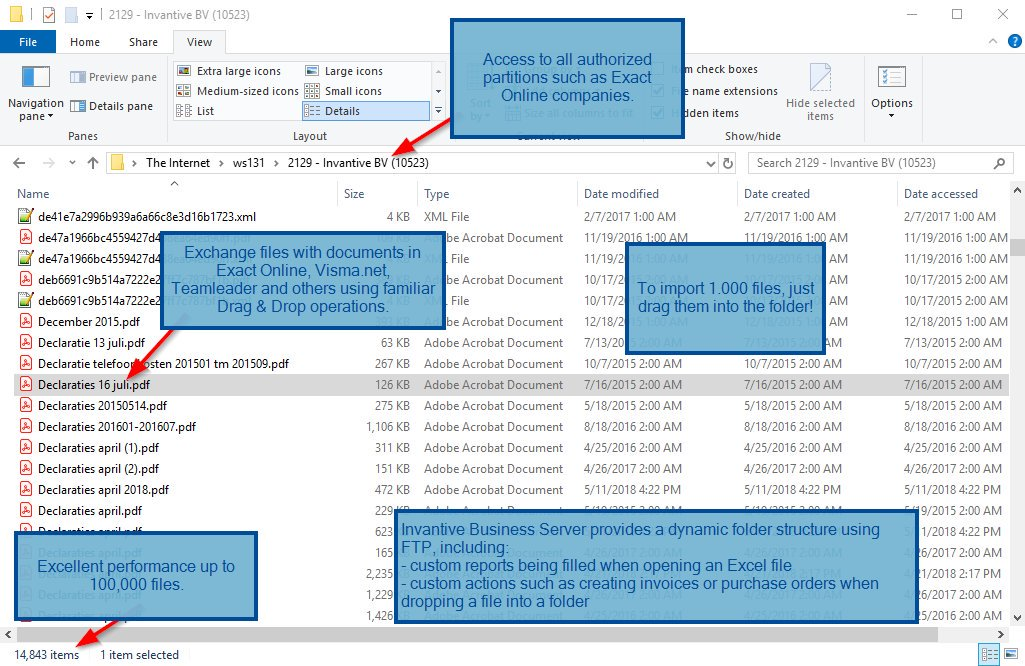
Task: Click the vertical scrollbar down arrow
Action: [x=1017, y=617]
